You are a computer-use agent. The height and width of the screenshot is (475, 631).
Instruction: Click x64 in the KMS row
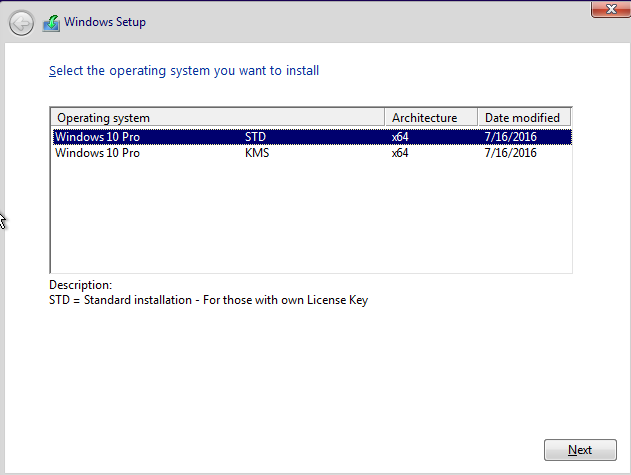click(x=400, y=153)
